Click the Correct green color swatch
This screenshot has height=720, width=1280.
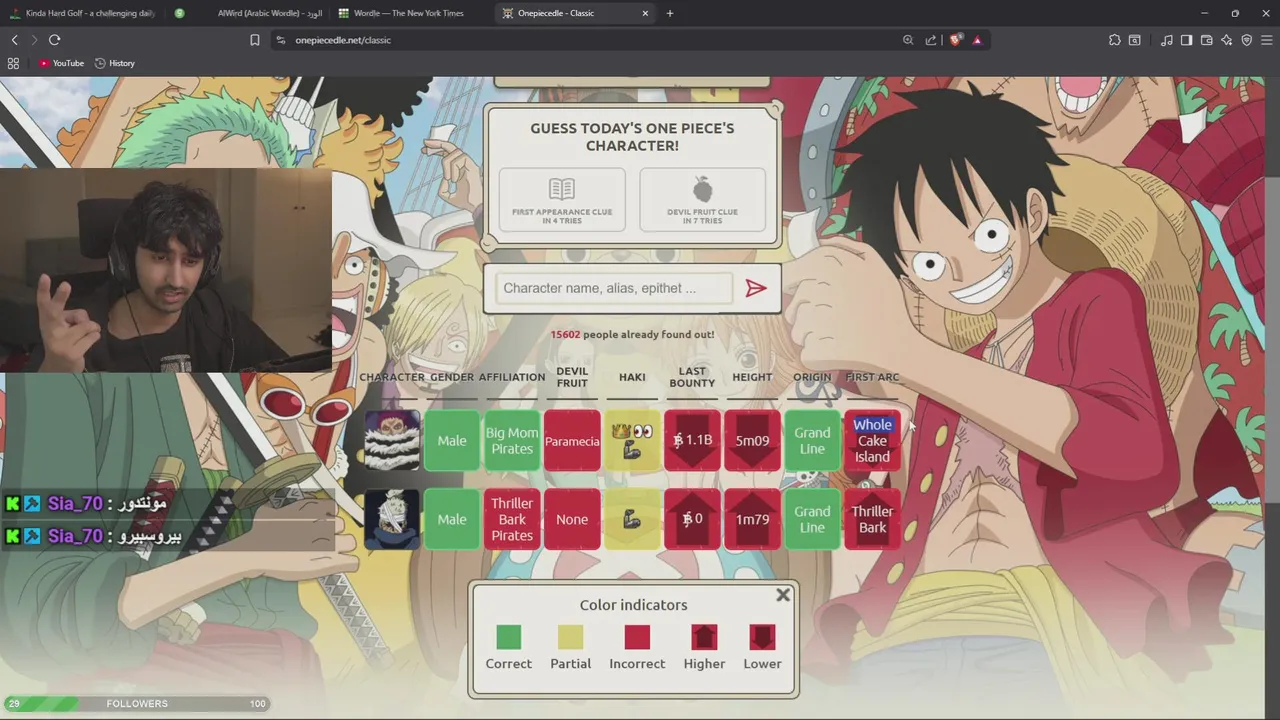pos(508,637)
